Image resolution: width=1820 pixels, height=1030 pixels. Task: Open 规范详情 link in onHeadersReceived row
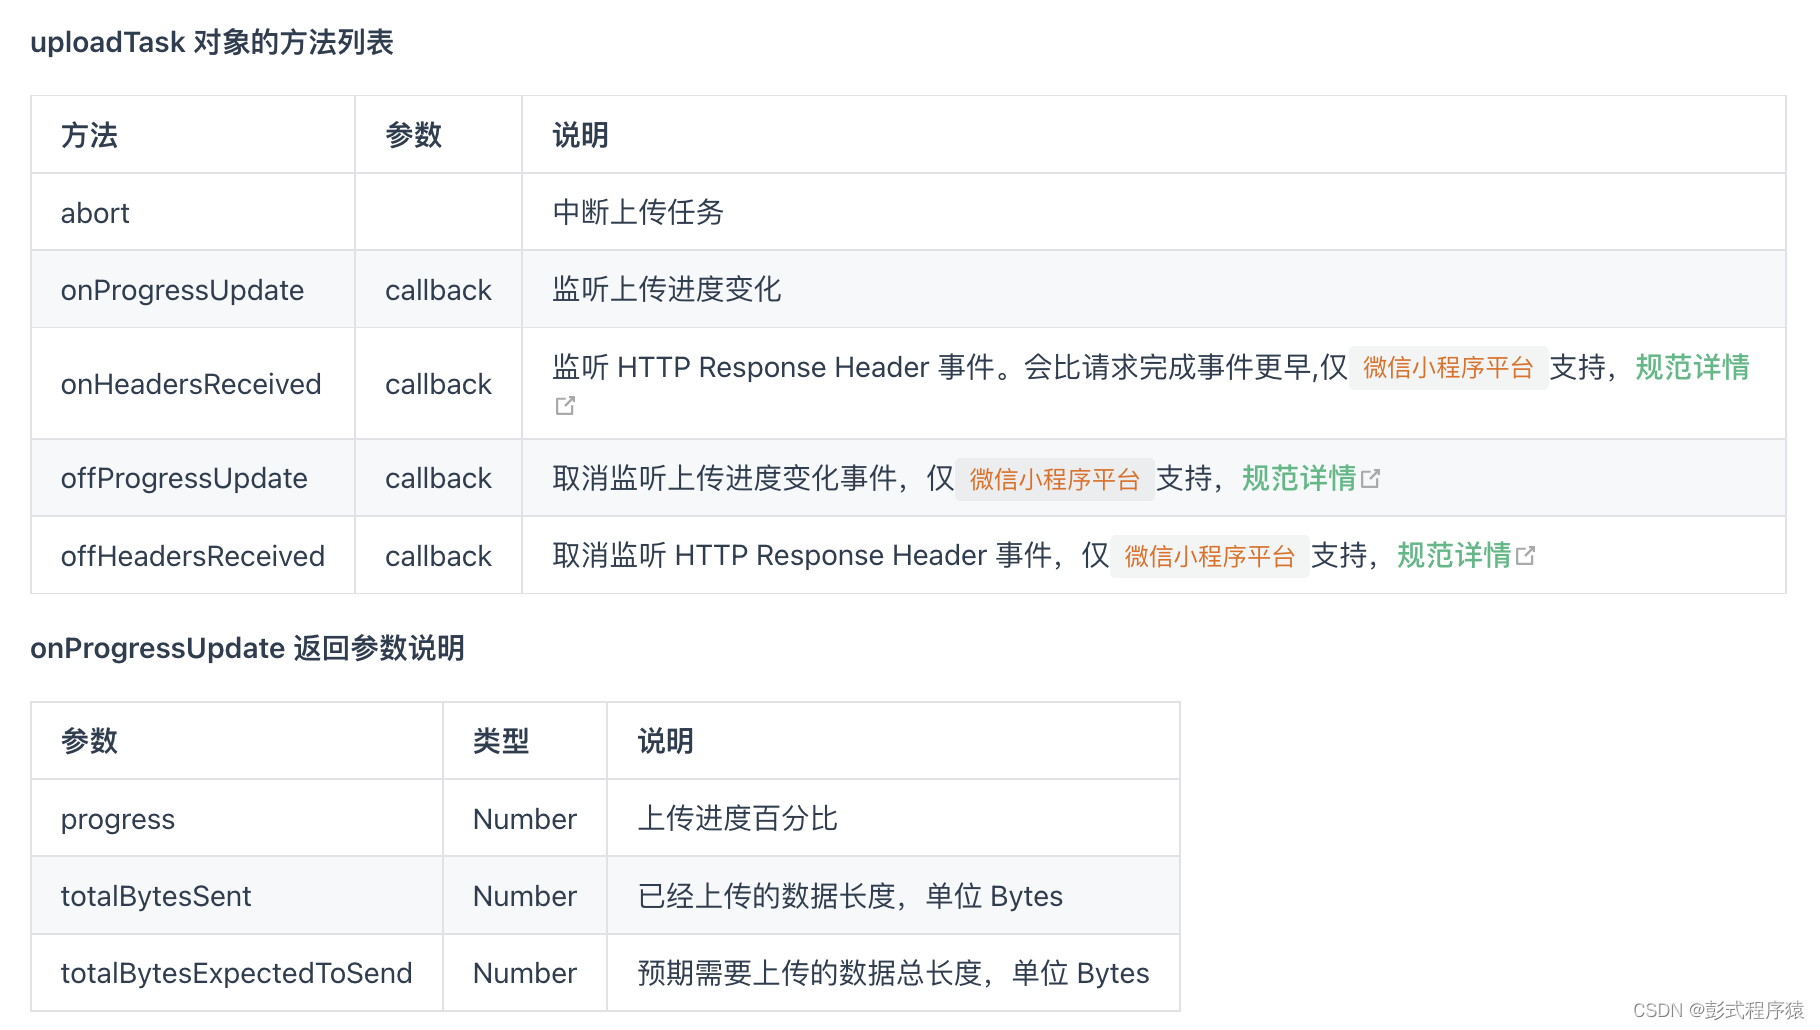point(1692,367)
